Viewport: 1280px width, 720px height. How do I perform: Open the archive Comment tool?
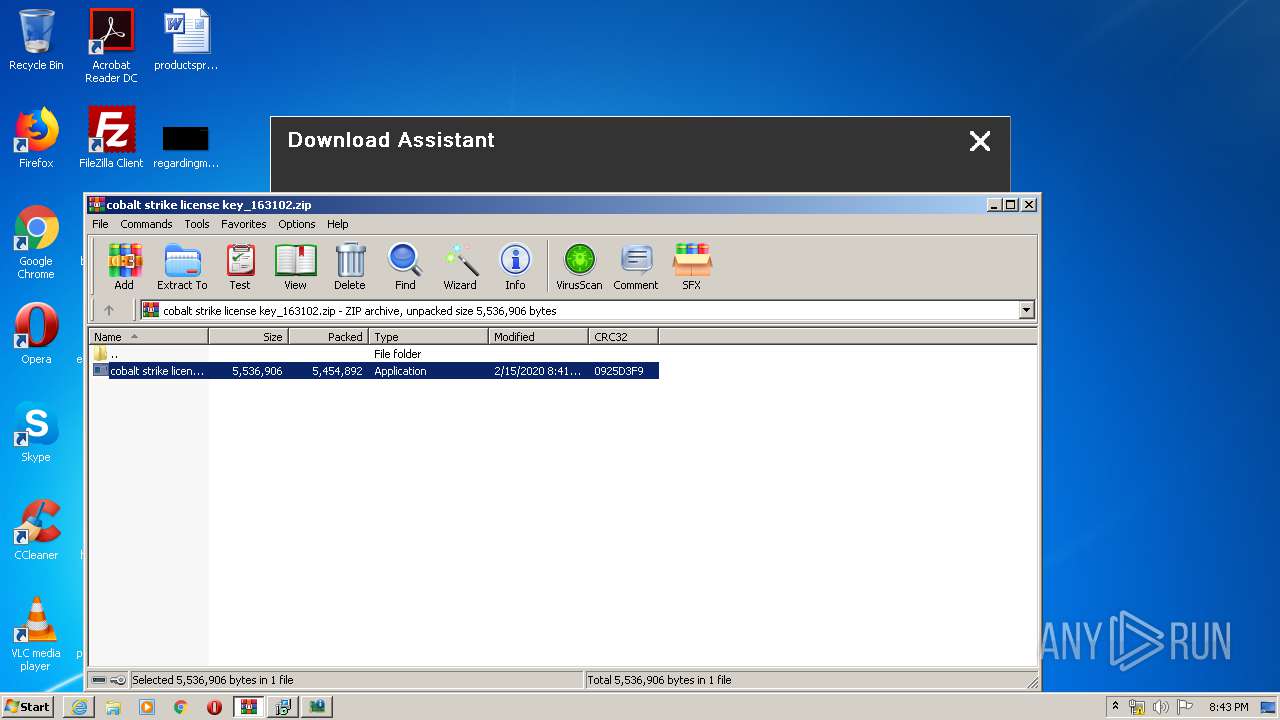pyautogui.click(x=636, y=267)
